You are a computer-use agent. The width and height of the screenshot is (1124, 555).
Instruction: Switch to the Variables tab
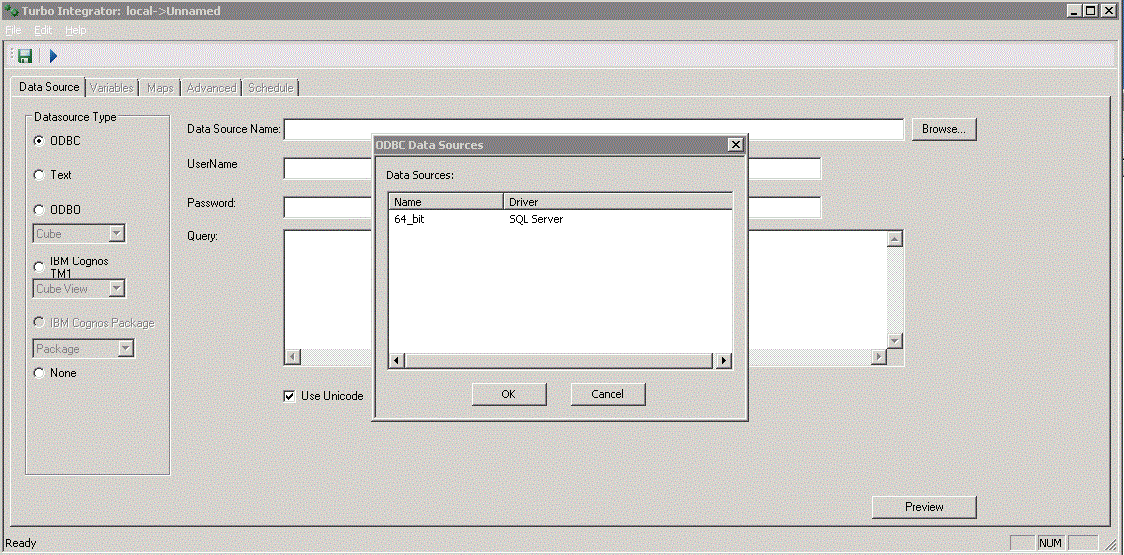(x=111, y=87)
